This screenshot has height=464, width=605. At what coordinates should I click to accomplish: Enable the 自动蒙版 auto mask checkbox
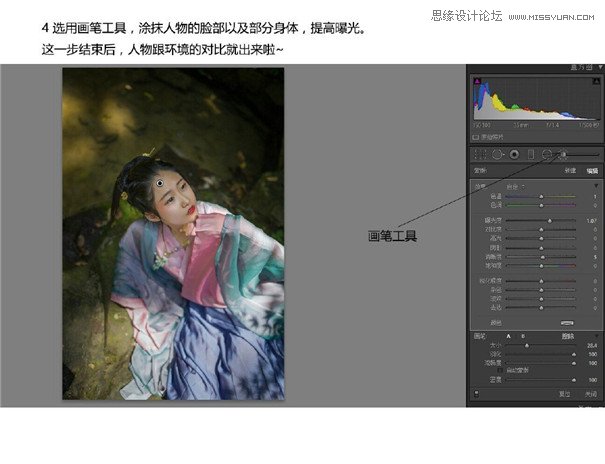point(500,370)
